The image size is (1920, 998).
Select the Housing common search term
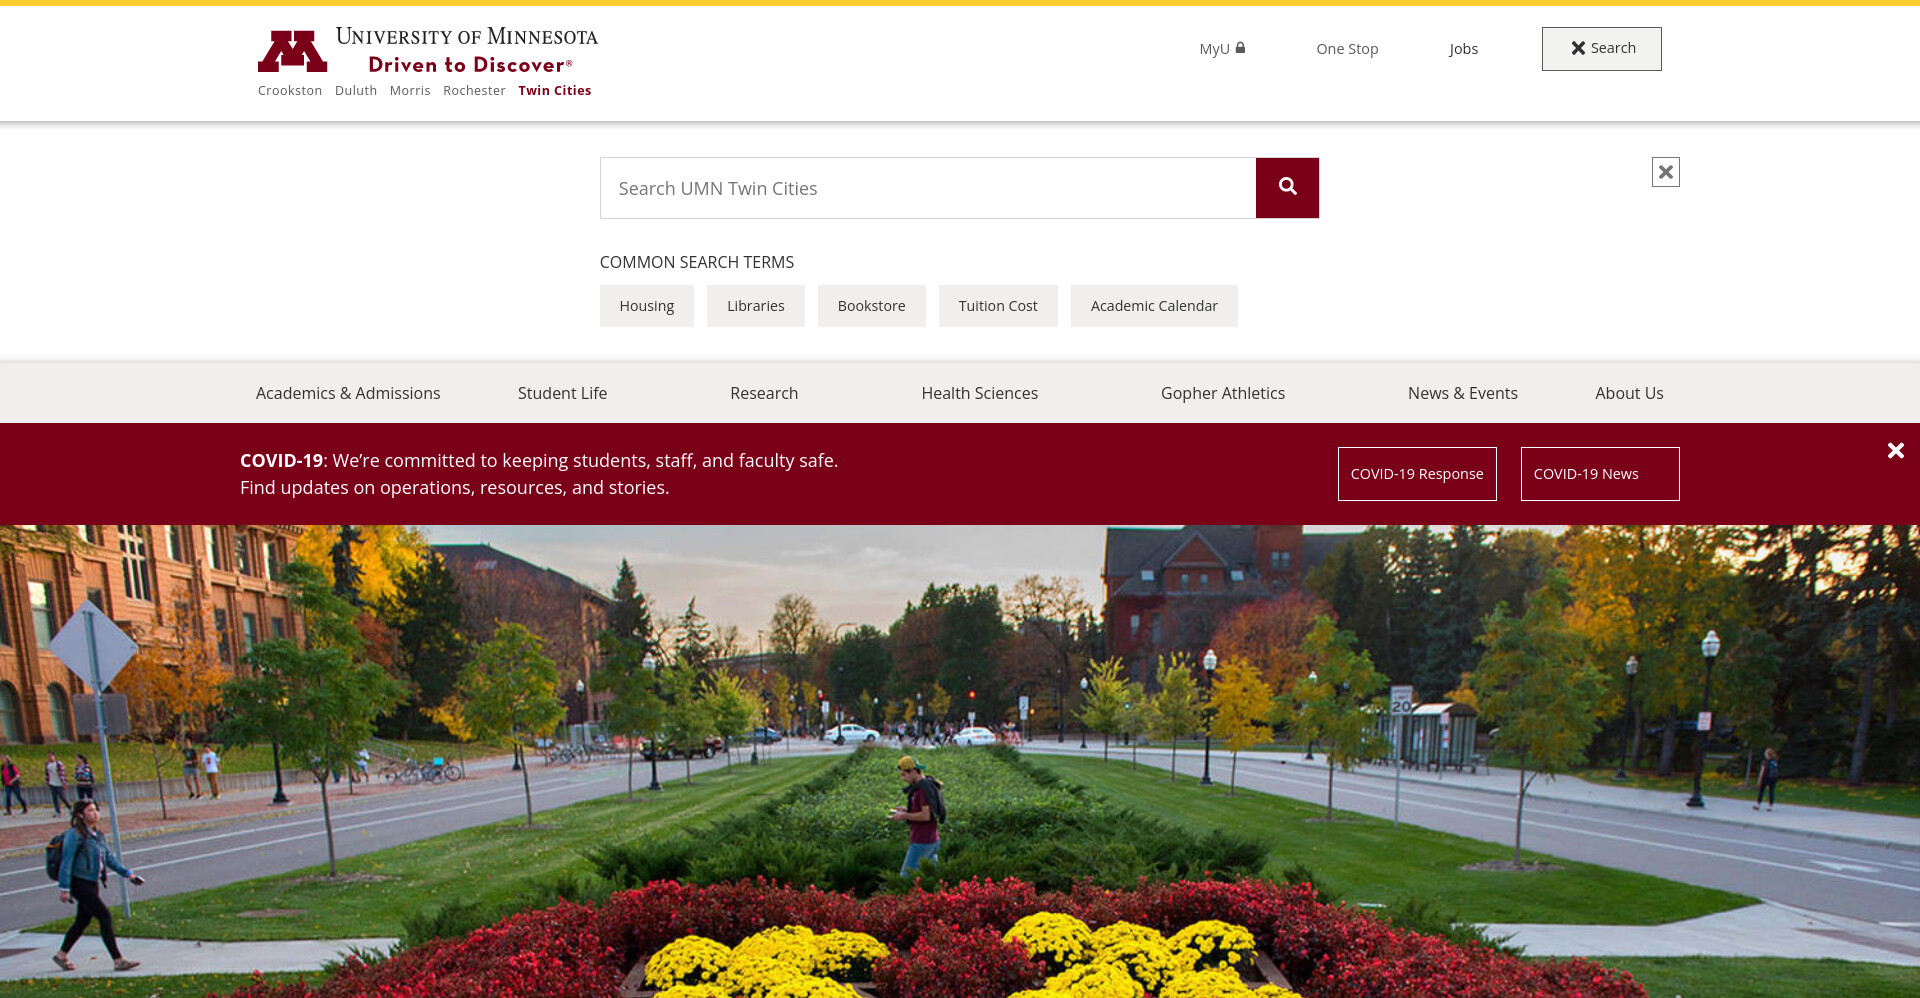coord(647,306)
